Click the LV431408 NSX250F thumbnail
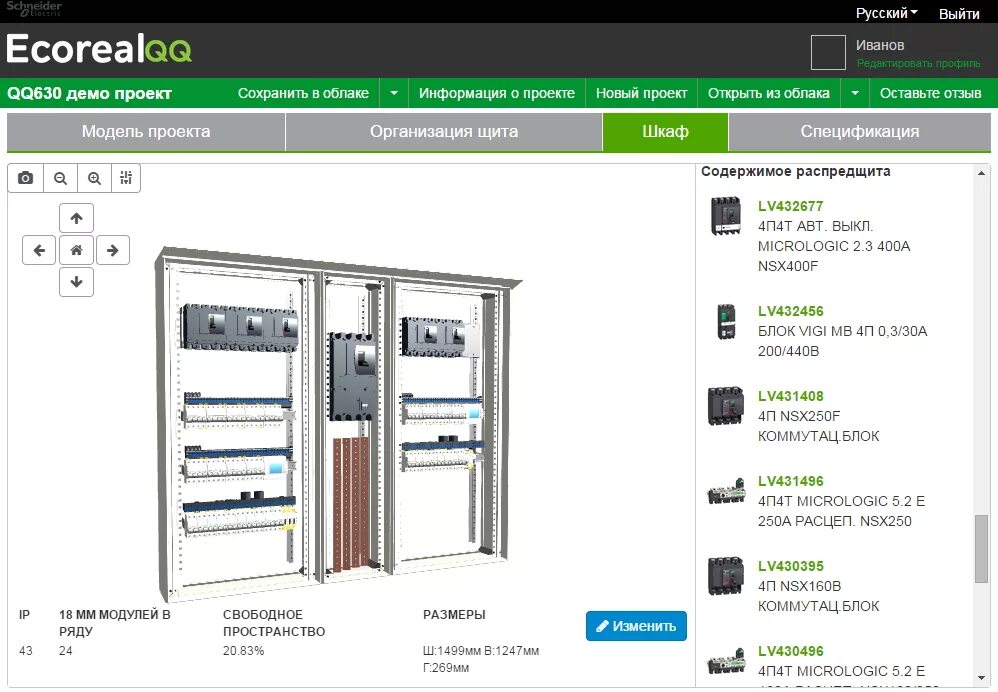The height and width of the screenshot is (692, 998). point(726,406)
